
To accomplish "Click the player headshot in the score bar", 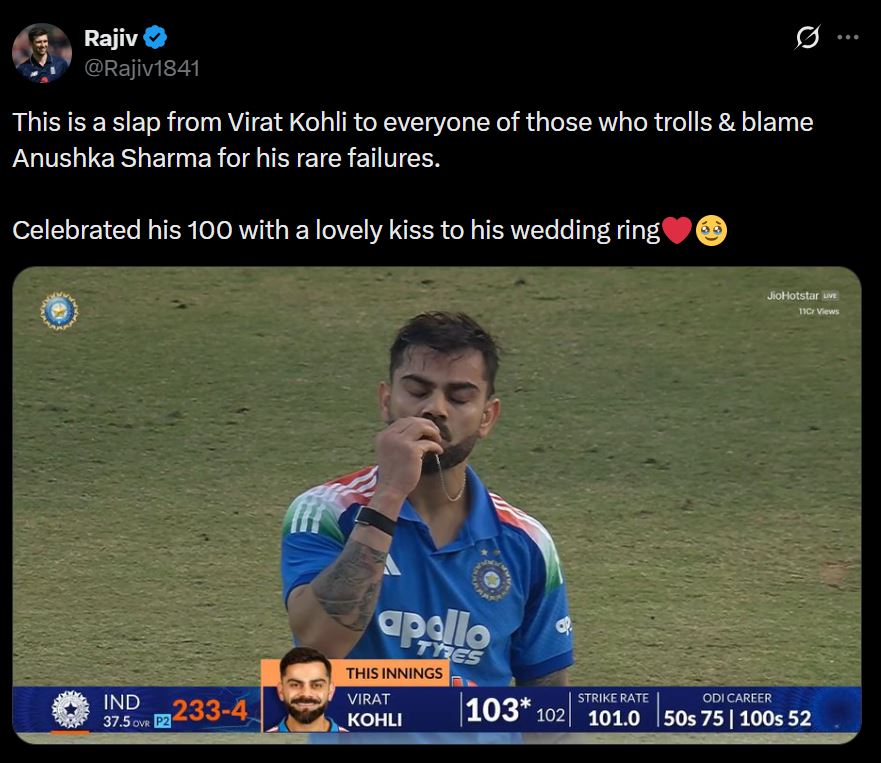I will click(x=304, y=692).
